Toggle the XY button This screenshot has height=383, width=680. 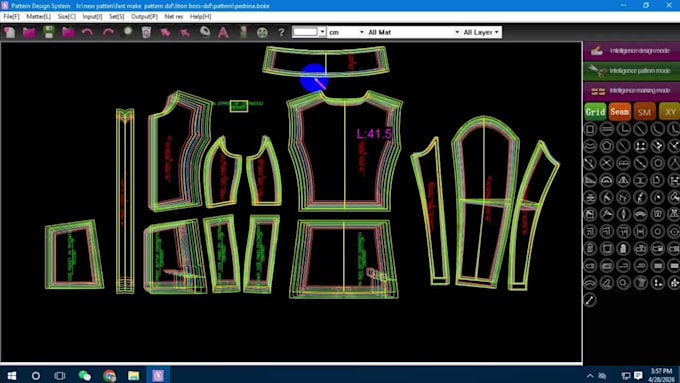pos(669,112)
